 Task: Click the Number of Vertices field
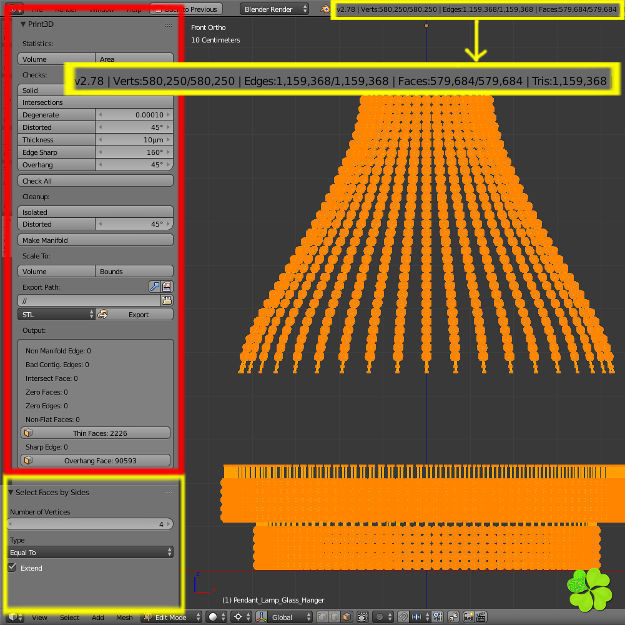coord(91,524)
